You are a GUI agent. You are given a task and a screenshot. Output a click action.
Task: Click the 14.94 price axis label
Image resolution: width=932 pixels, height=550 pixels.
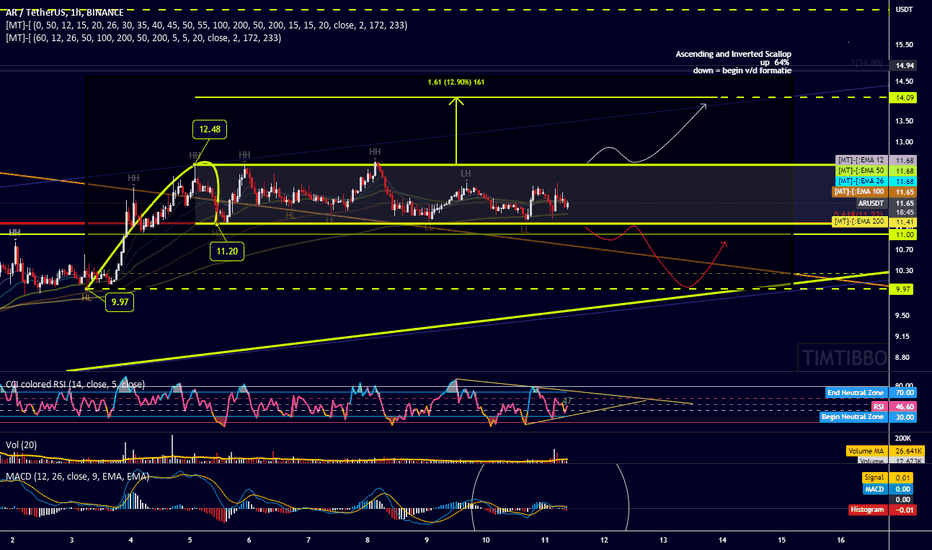[x=905, y=65]
